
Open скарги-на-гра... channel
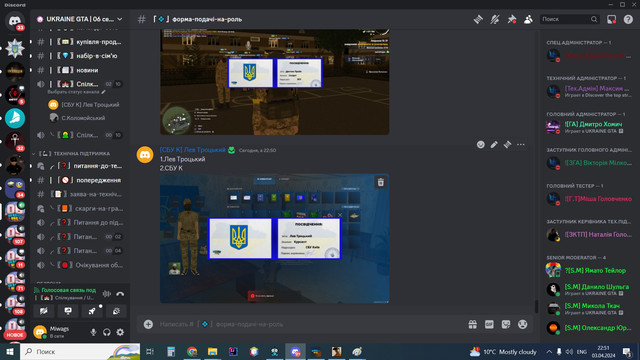point(80,209)
